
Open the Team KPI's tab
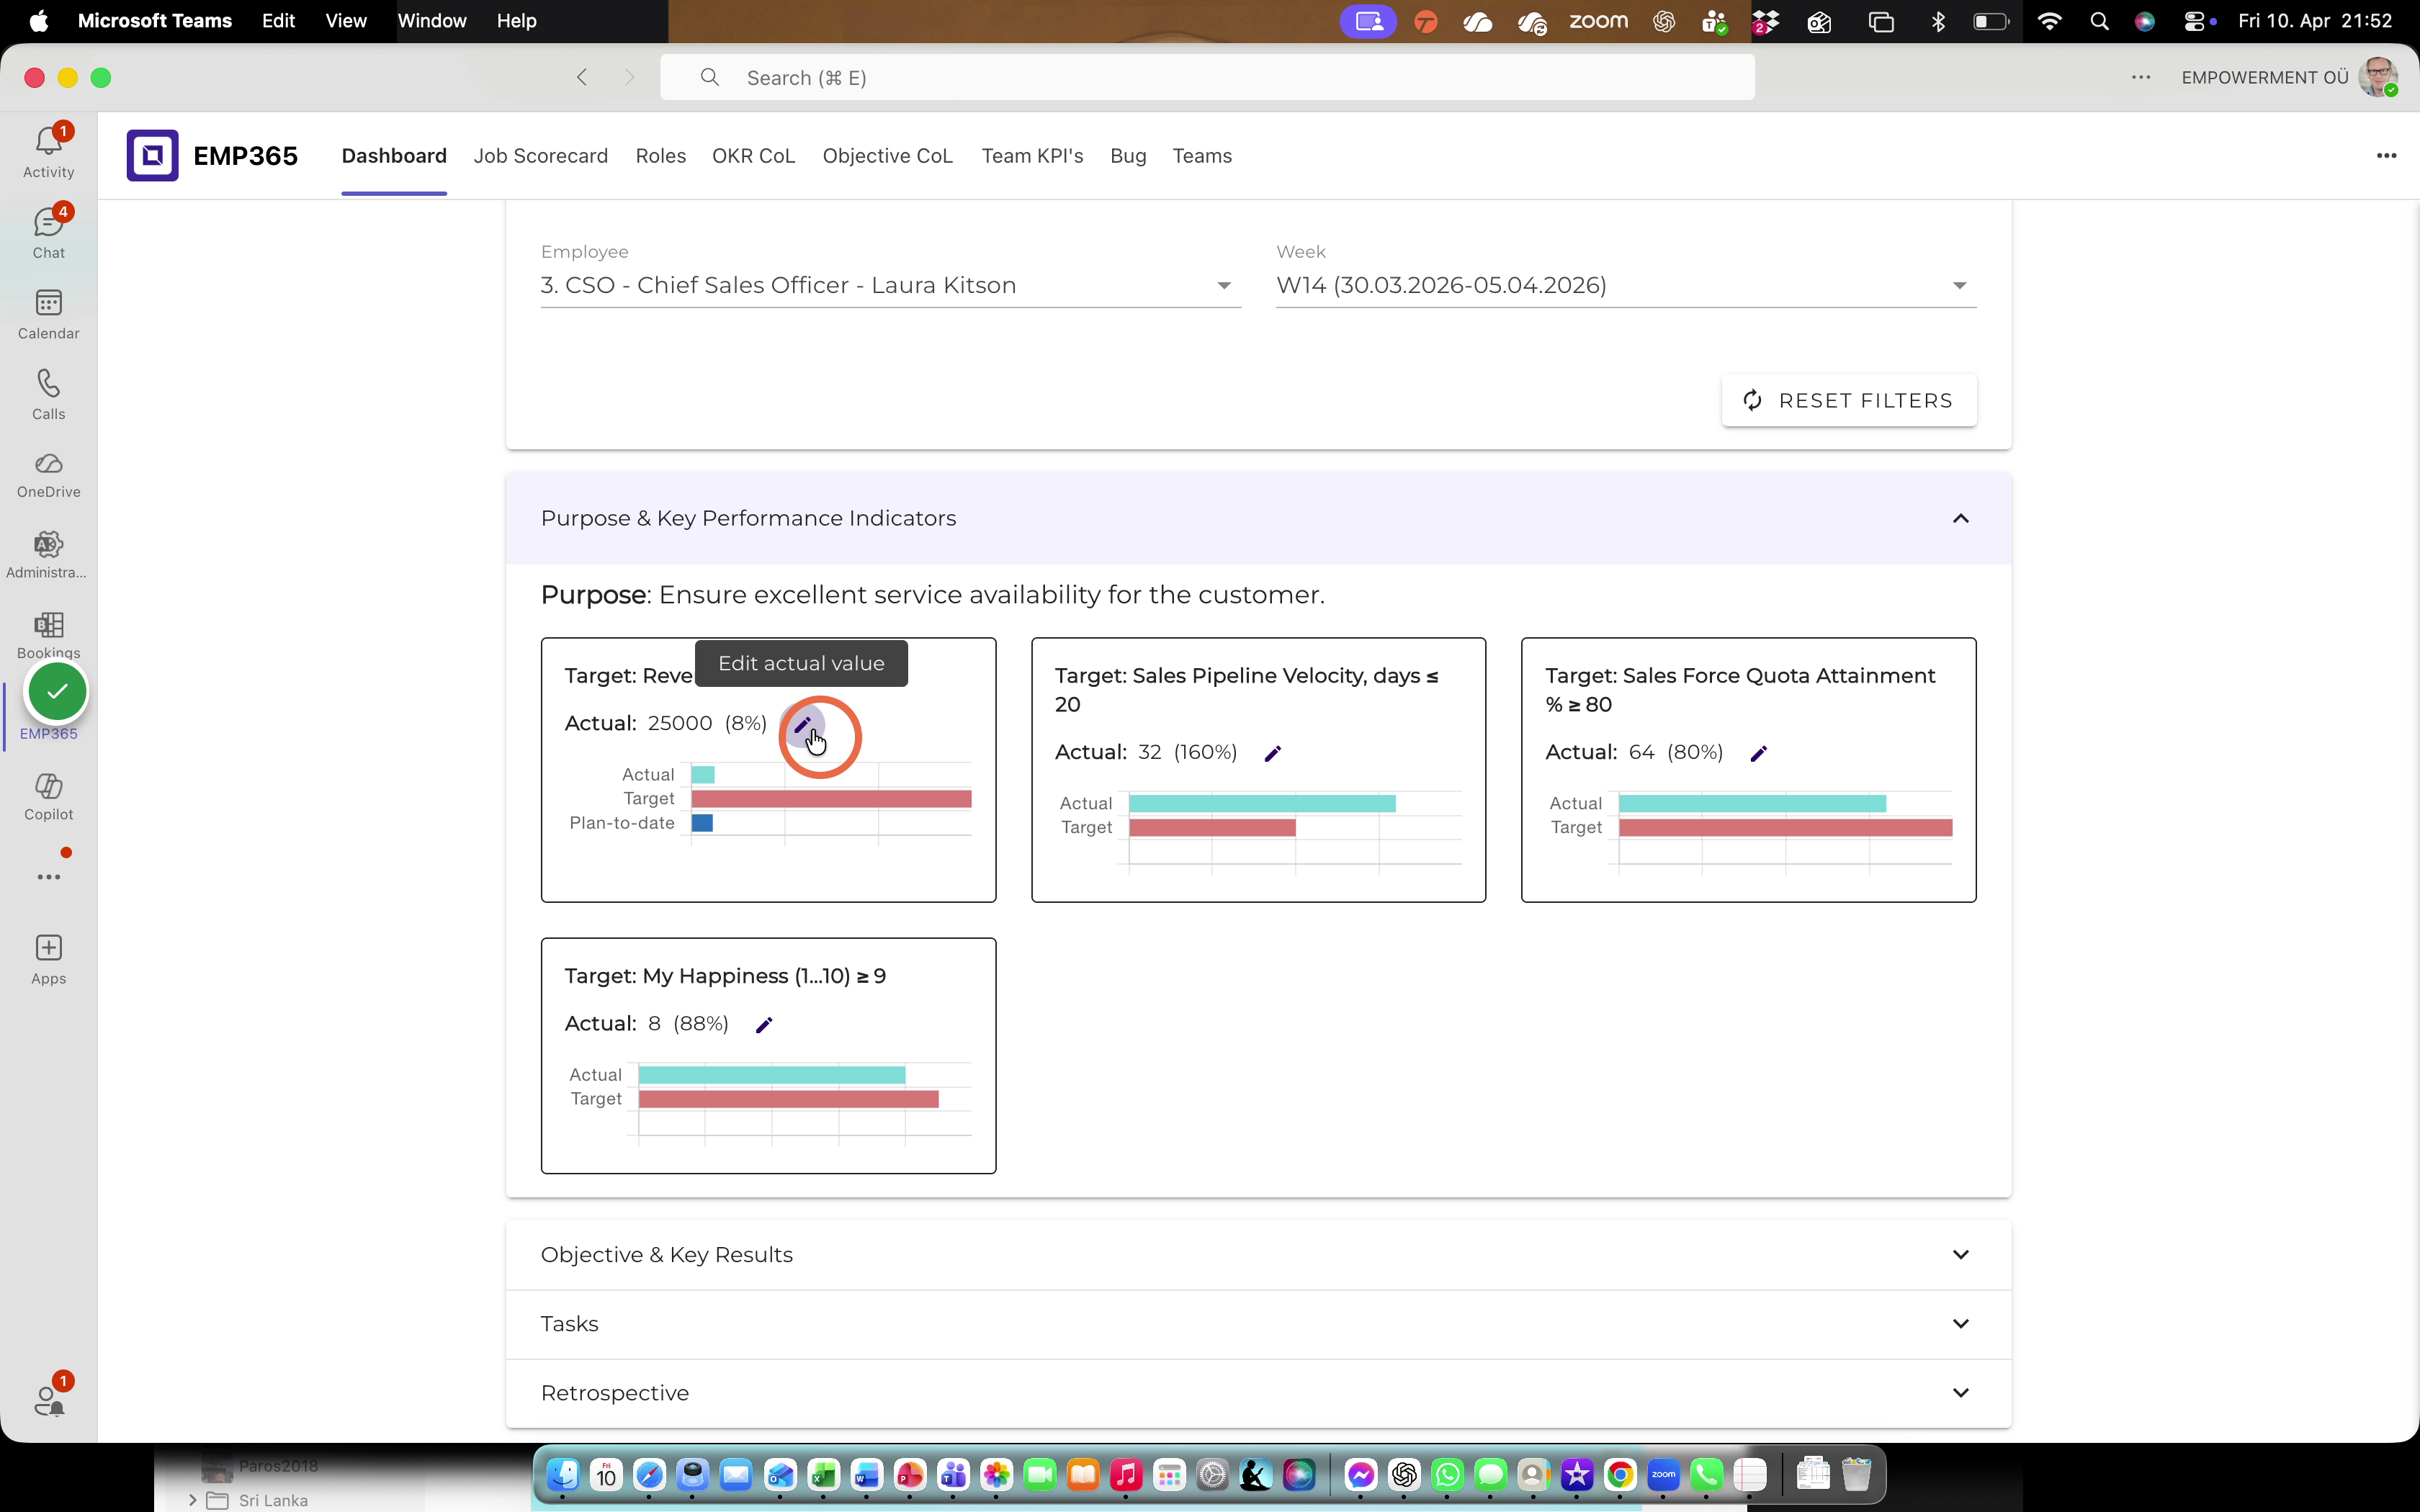(1032, 156)
